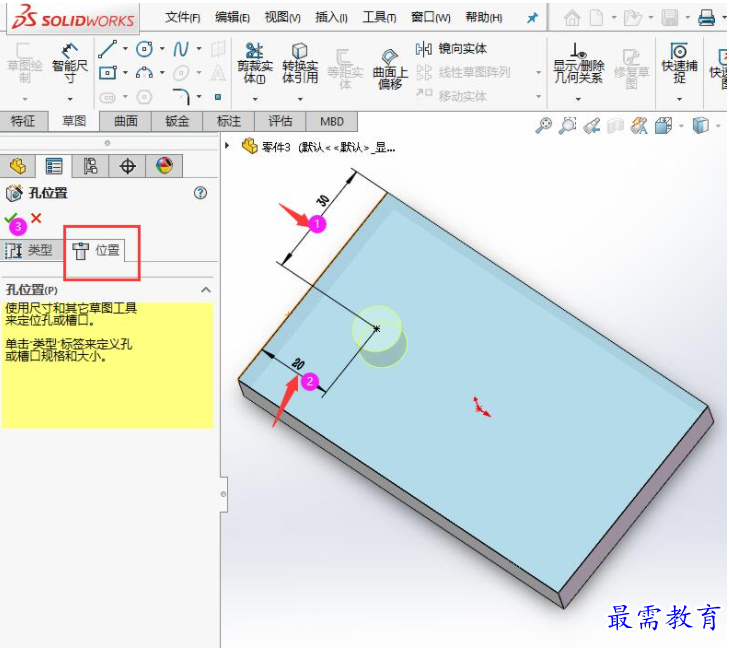The image size is (729, 649).
Task: Select the sketch Point tool
Action: pyautogui.click(x=218, y=97)
